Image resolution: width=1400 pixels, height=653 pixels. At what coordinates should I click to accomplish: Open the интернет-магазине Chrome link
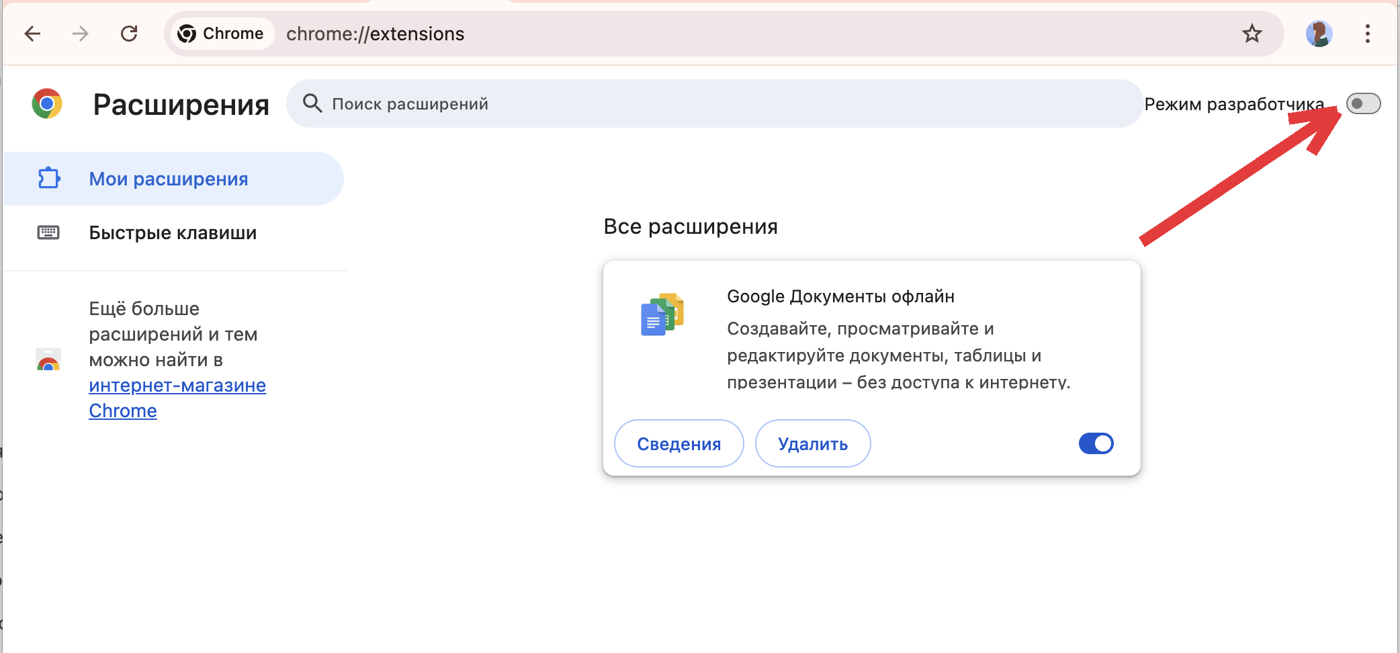coord(177,398)
